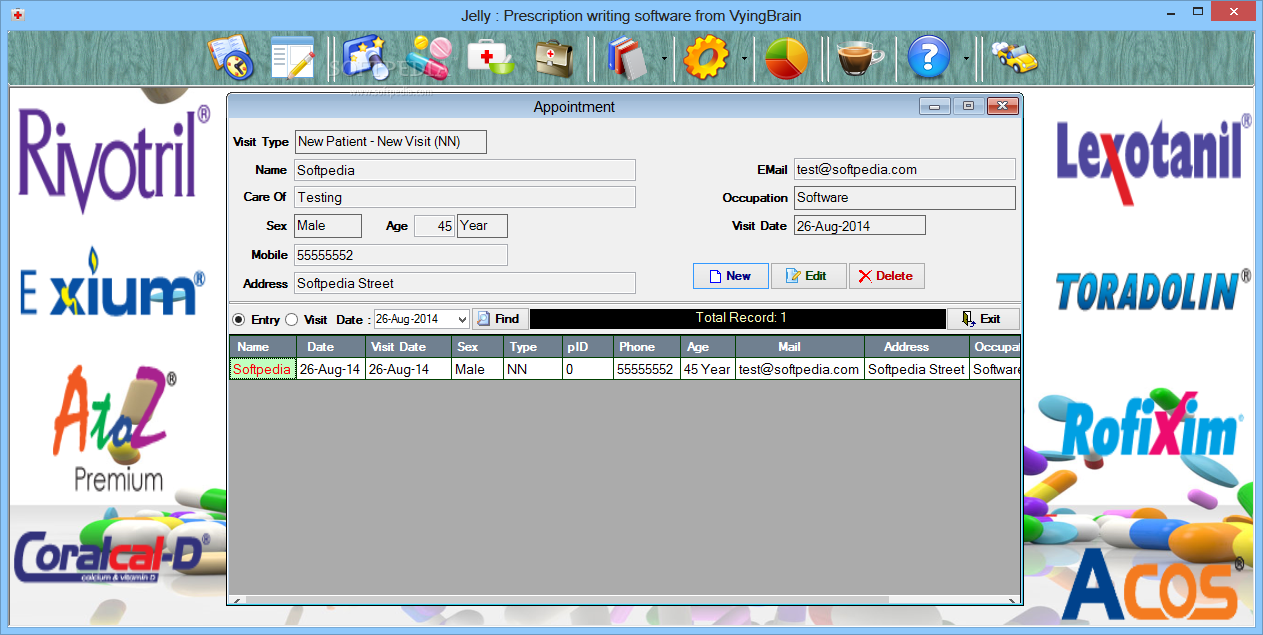The image size is (1263, 635).
Task: Click the Phone column header
Action: click(646, 347)
